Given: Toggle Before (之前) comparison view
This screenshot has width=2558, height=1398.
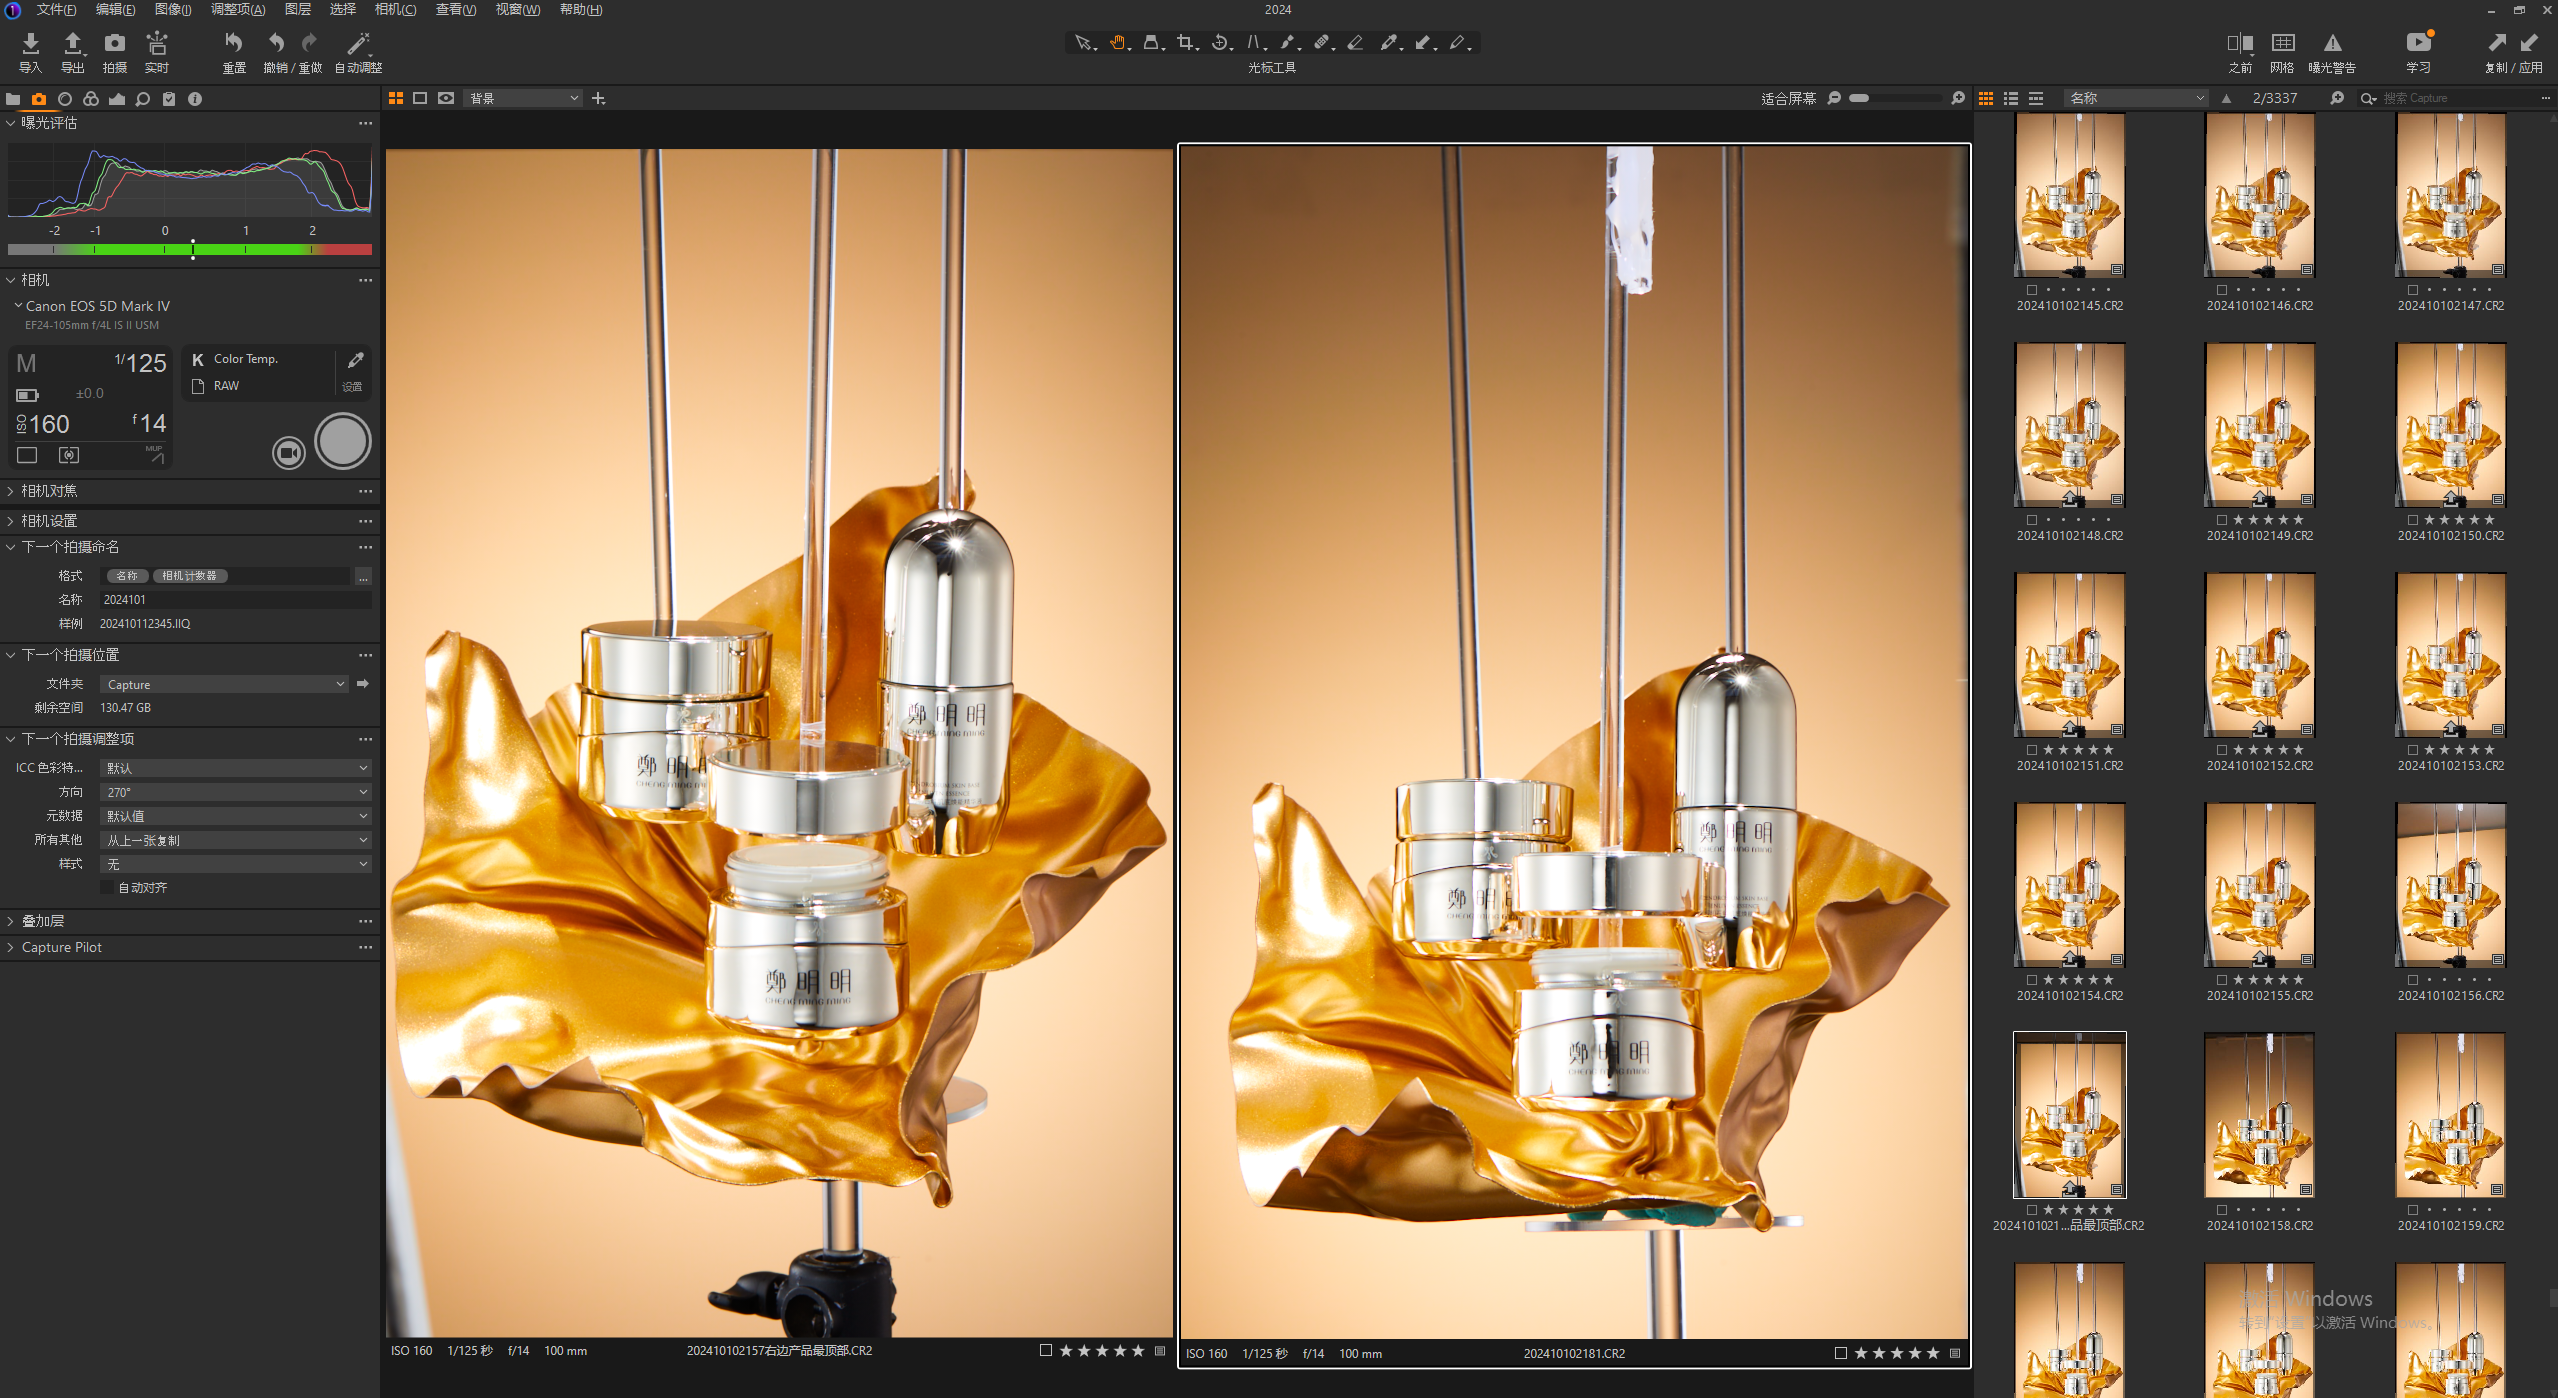Looking at the screenshot, I should [x=2240, y=52].
